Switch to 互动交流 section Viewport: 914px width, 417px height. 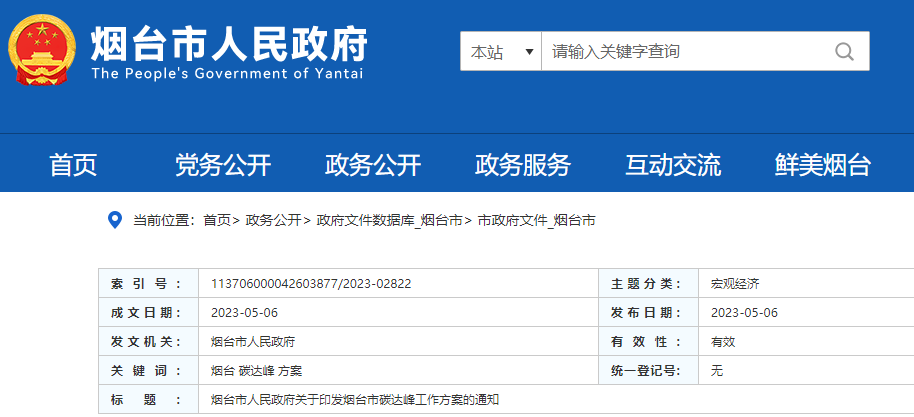(673, 165)
